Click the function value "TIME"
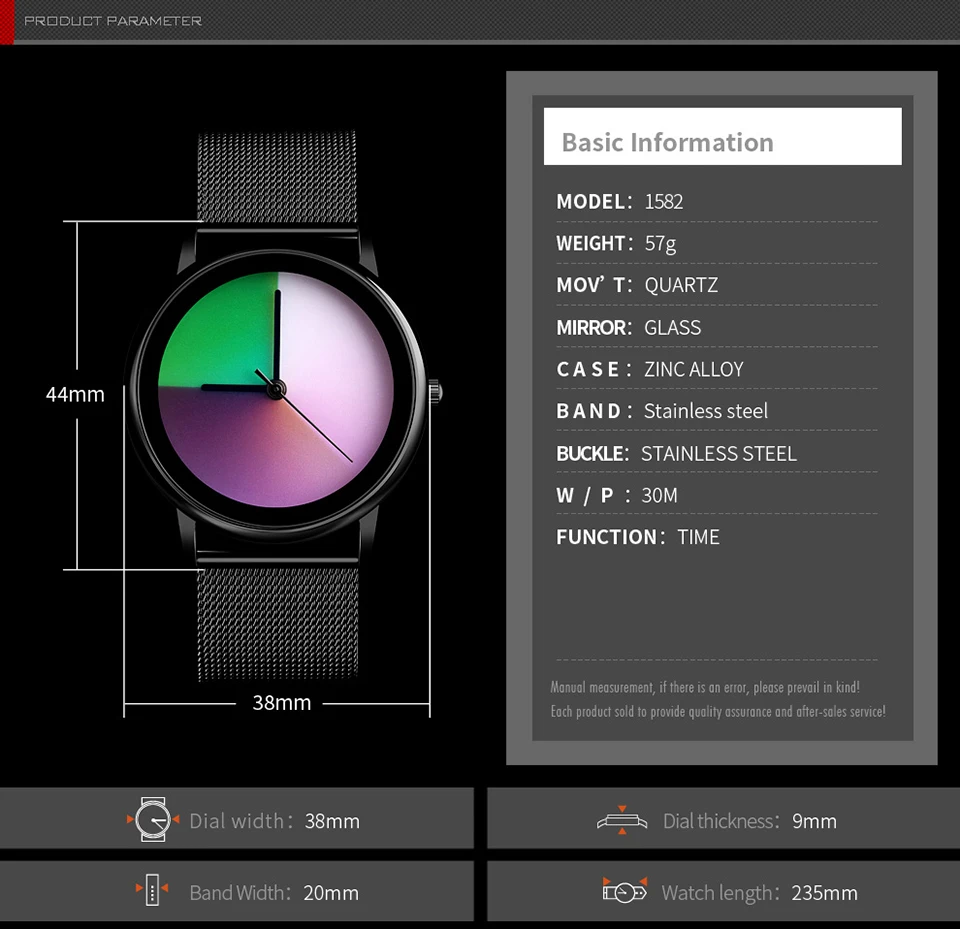 coord(698,537)
